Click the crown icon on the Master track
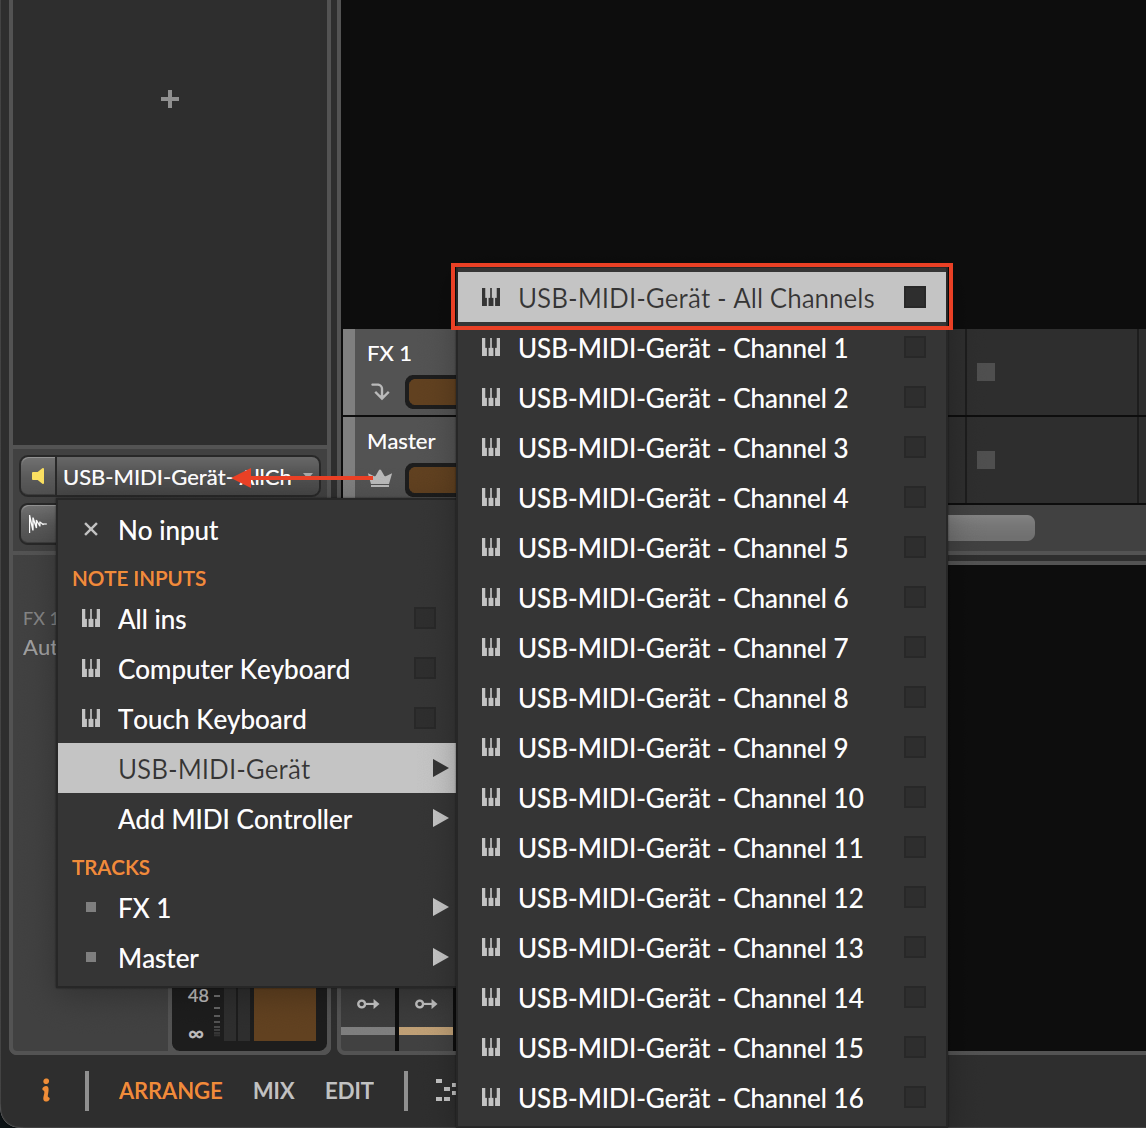Viewport: 1146px width, 1128px height. pos(380,479)
